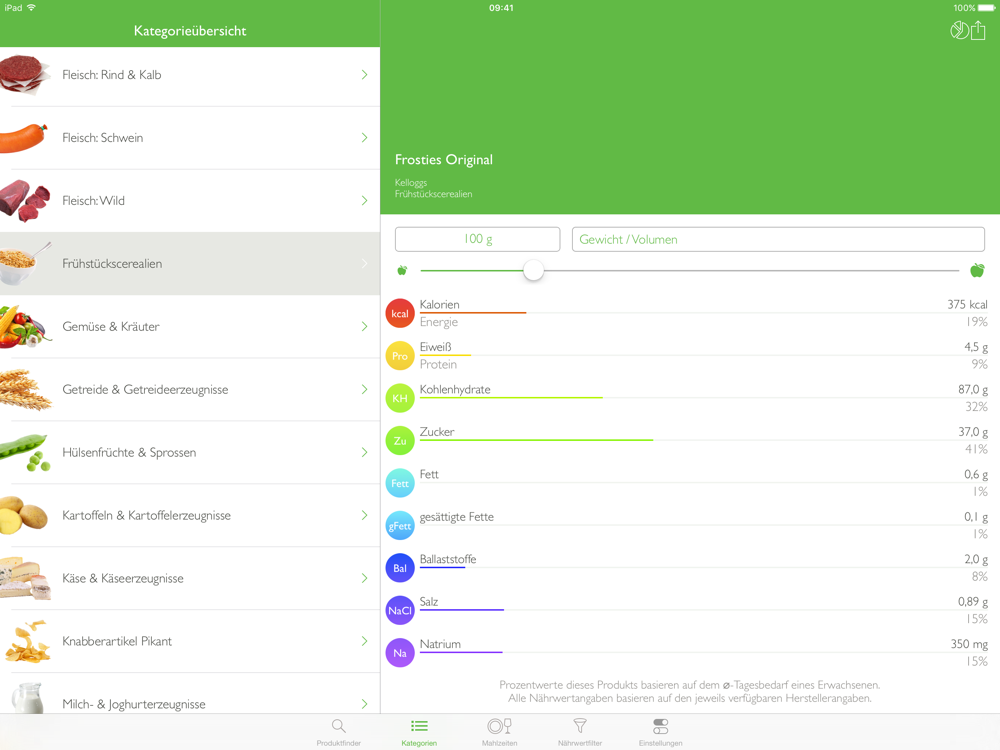This screenshot has width=1000, height=750.
Task: Tap the red kcal Kalorien icon
Action: [x=400, y=313]
